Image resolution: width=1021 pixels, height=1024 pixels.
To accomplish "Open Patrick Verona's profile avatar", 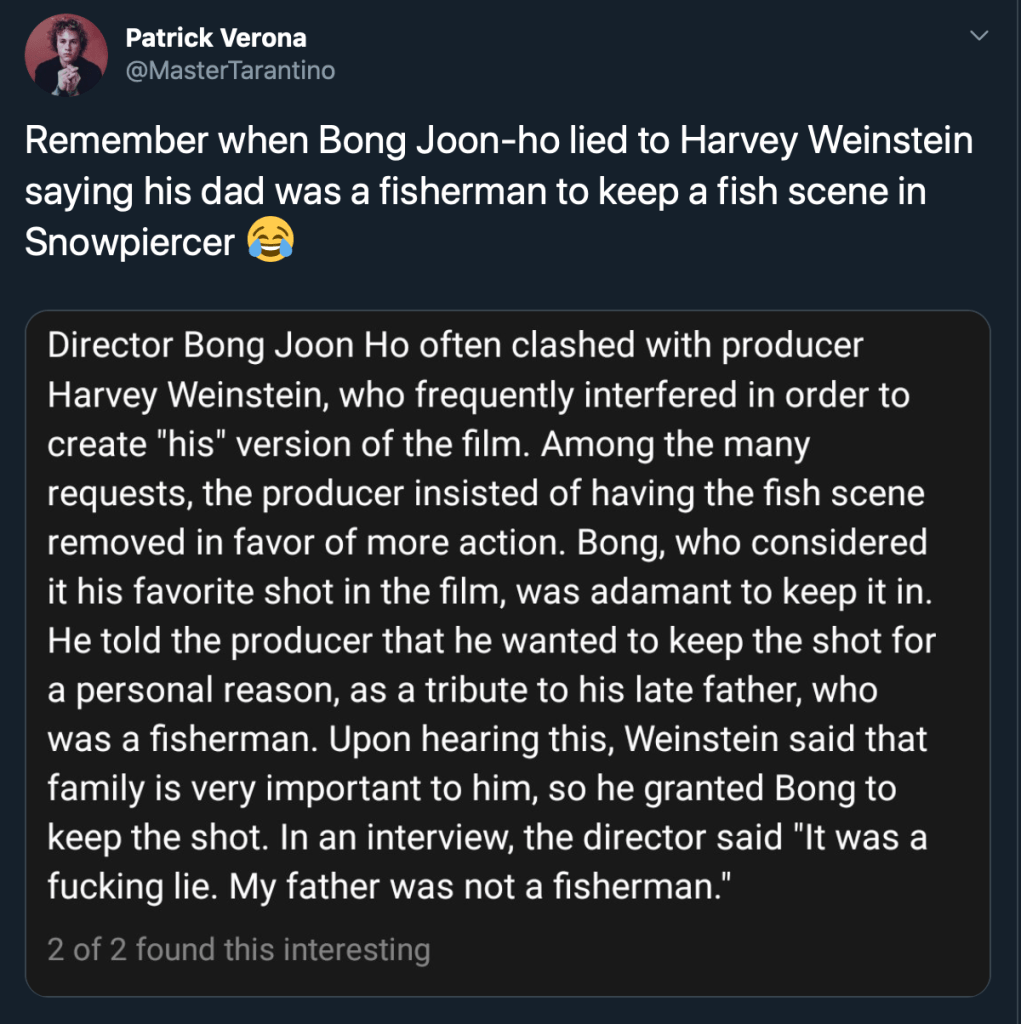I will click(x=67, y=56).
